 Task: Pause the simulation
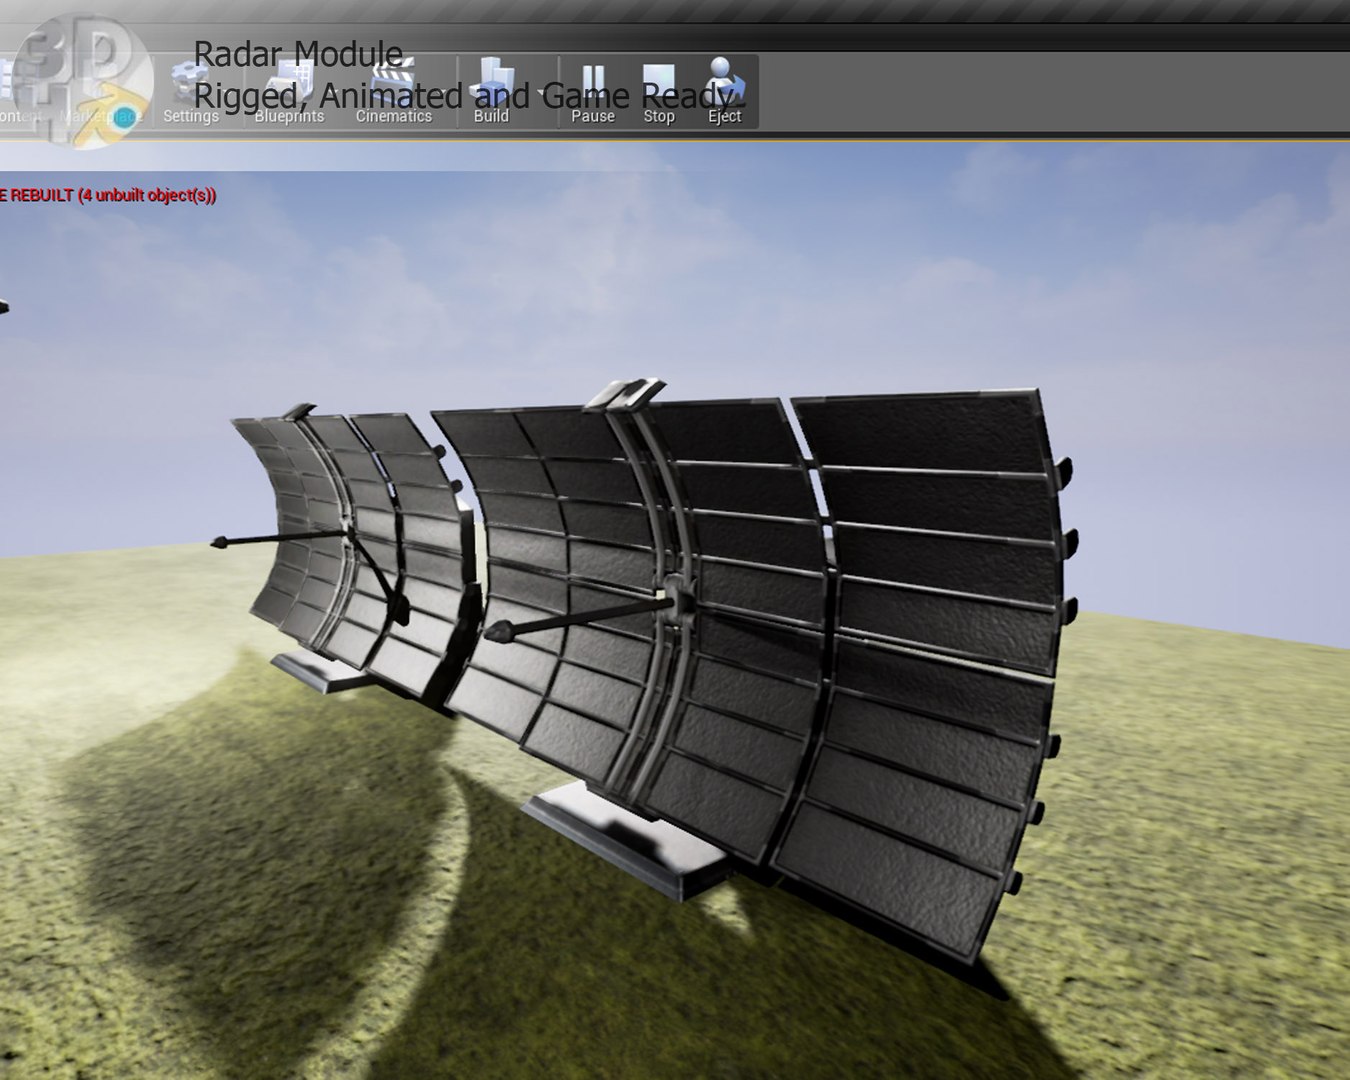[x=593, y=92]
